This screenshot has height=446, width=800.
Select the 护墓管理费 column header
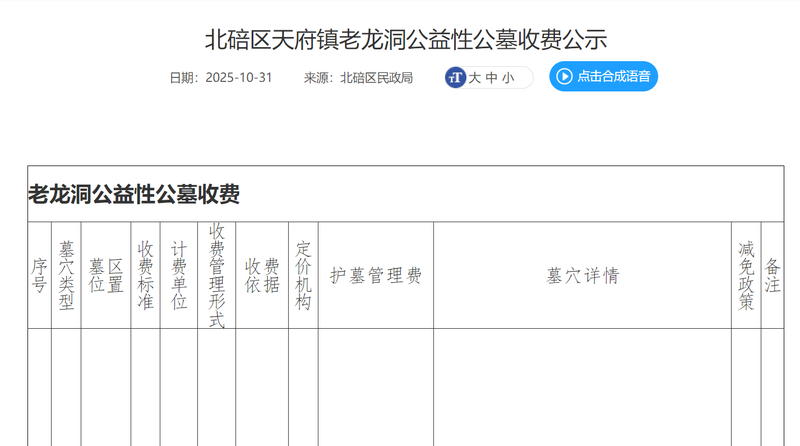point(376,276)
